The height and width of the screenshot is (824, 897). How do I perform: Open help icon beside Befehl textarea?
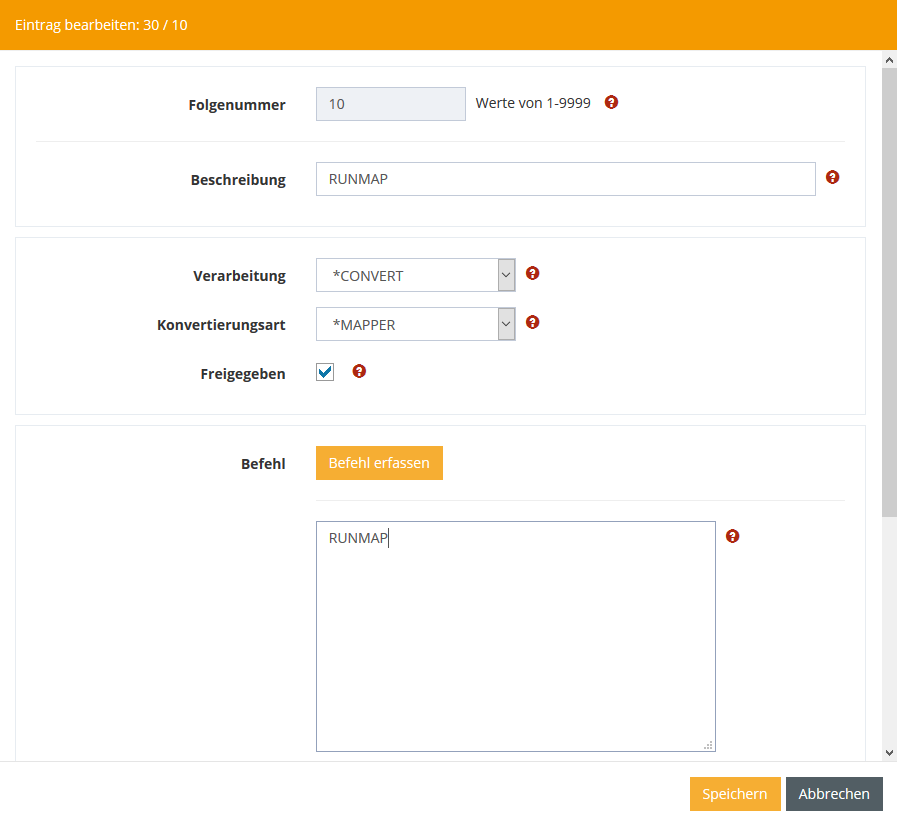pos(732,536)
